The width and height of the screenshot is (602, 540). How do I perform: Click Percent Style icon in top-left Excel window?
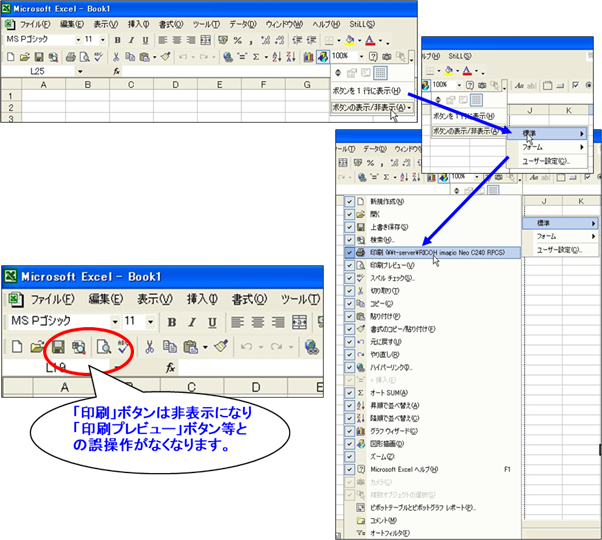[238, 40]
